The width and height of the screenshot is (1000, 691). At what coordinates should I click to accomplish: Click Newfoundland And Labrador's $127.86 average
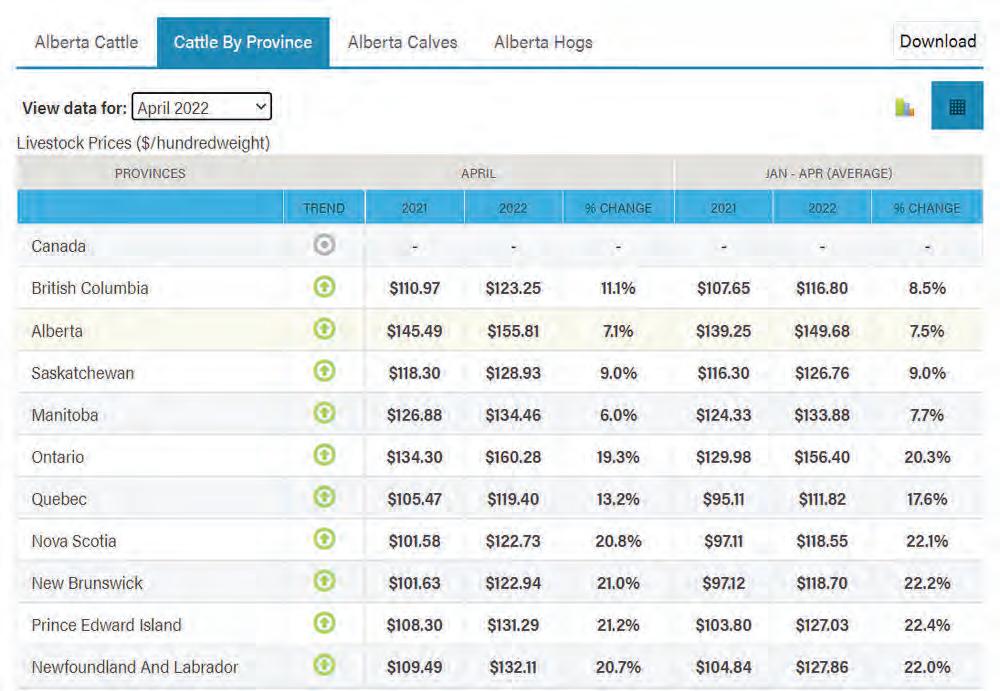pyautogui.click(x=822, y=667)
